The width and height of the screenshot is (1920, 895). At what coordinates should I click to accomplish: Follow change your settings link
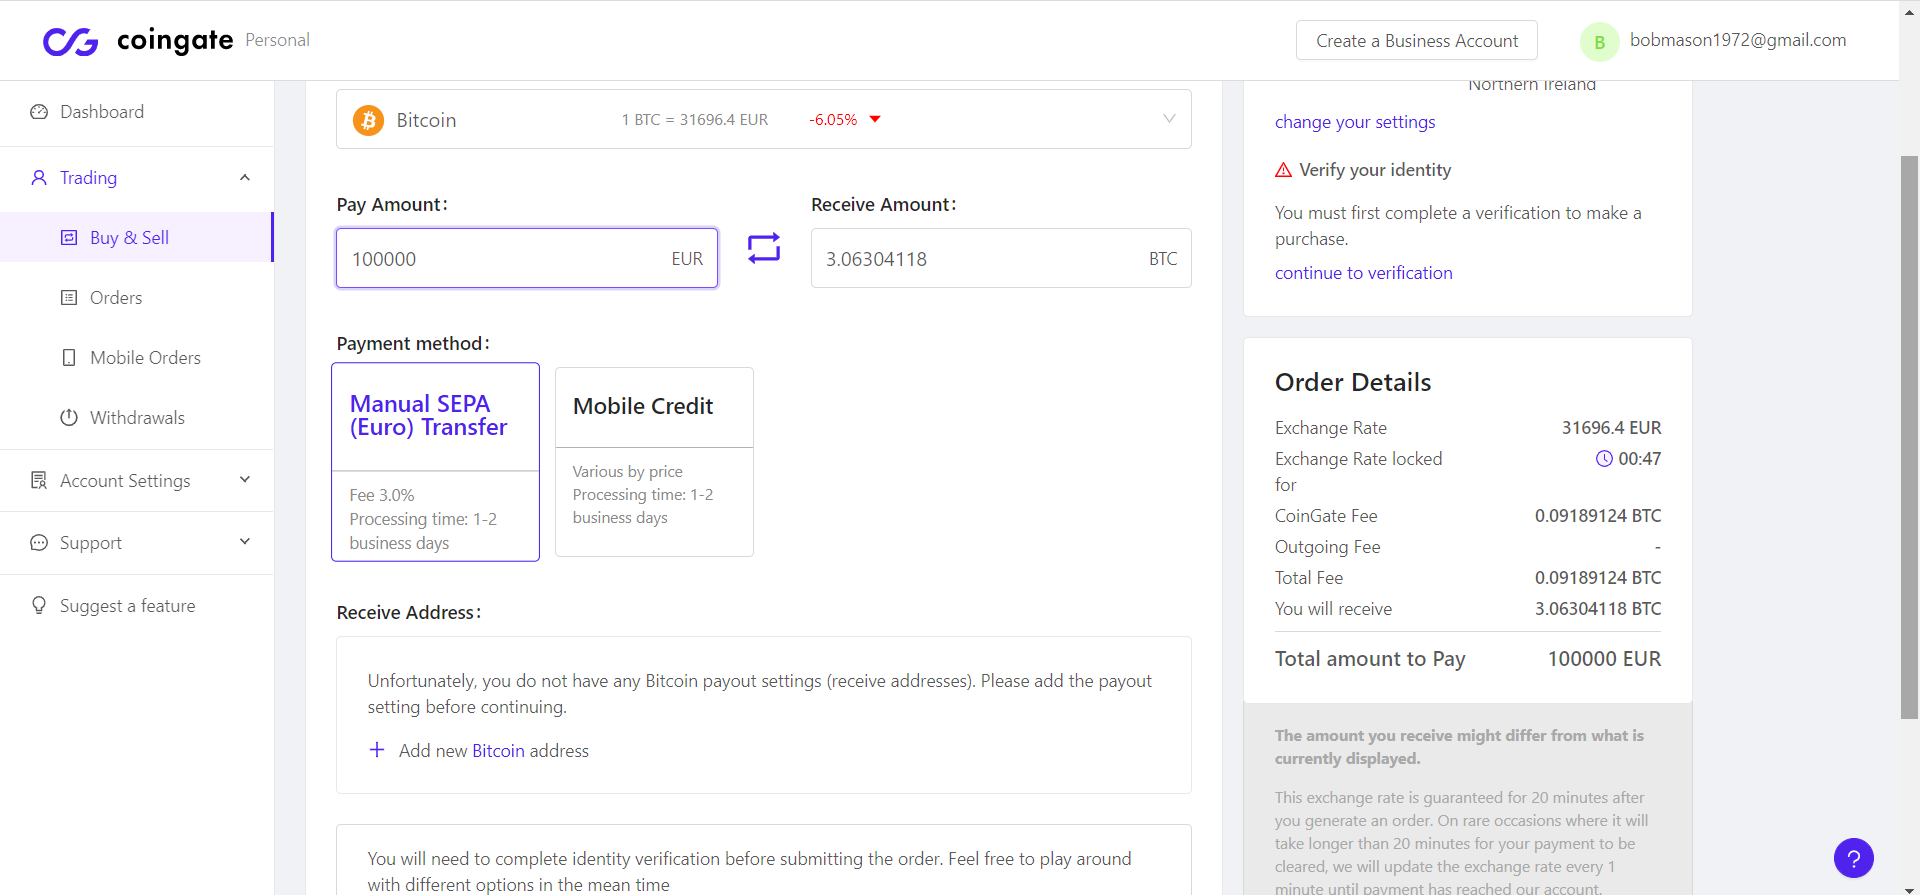(1354, 122)
